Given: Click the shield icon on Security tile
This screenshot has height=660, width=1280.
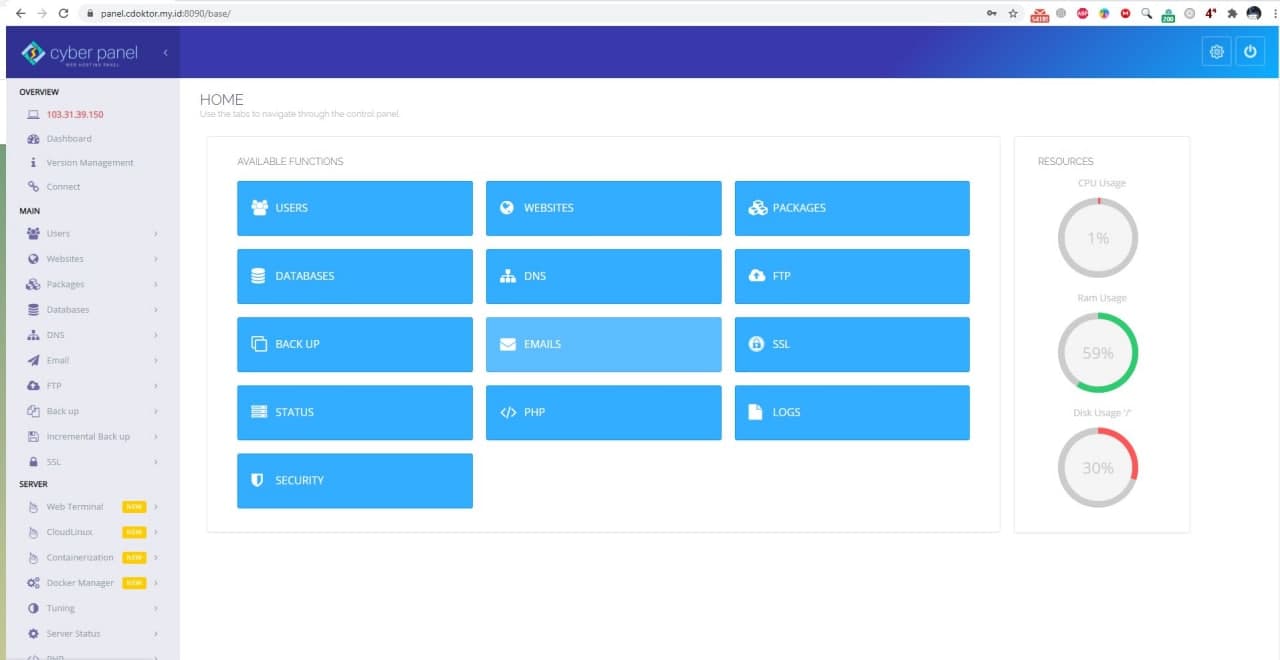Looking at the screenshot, I should point(257,480).
